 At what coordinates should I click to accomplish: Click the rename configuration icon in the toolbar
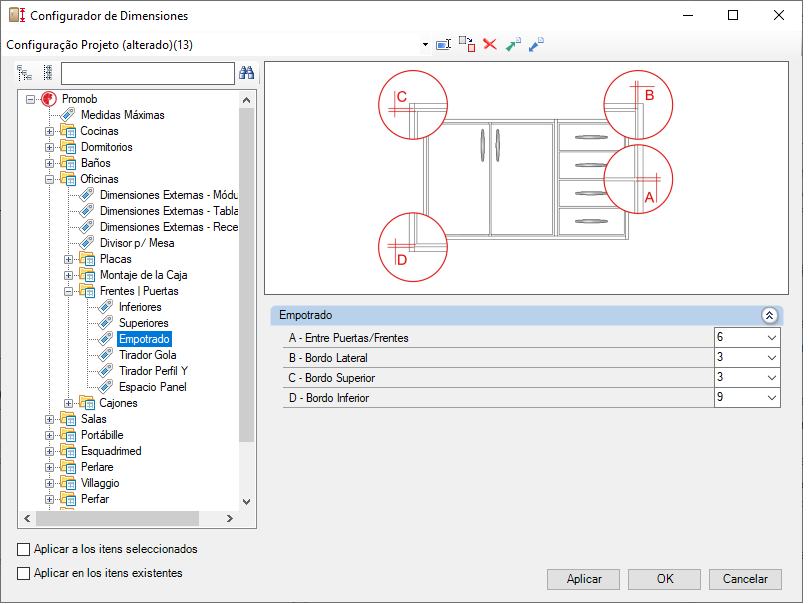pos(444,45)
